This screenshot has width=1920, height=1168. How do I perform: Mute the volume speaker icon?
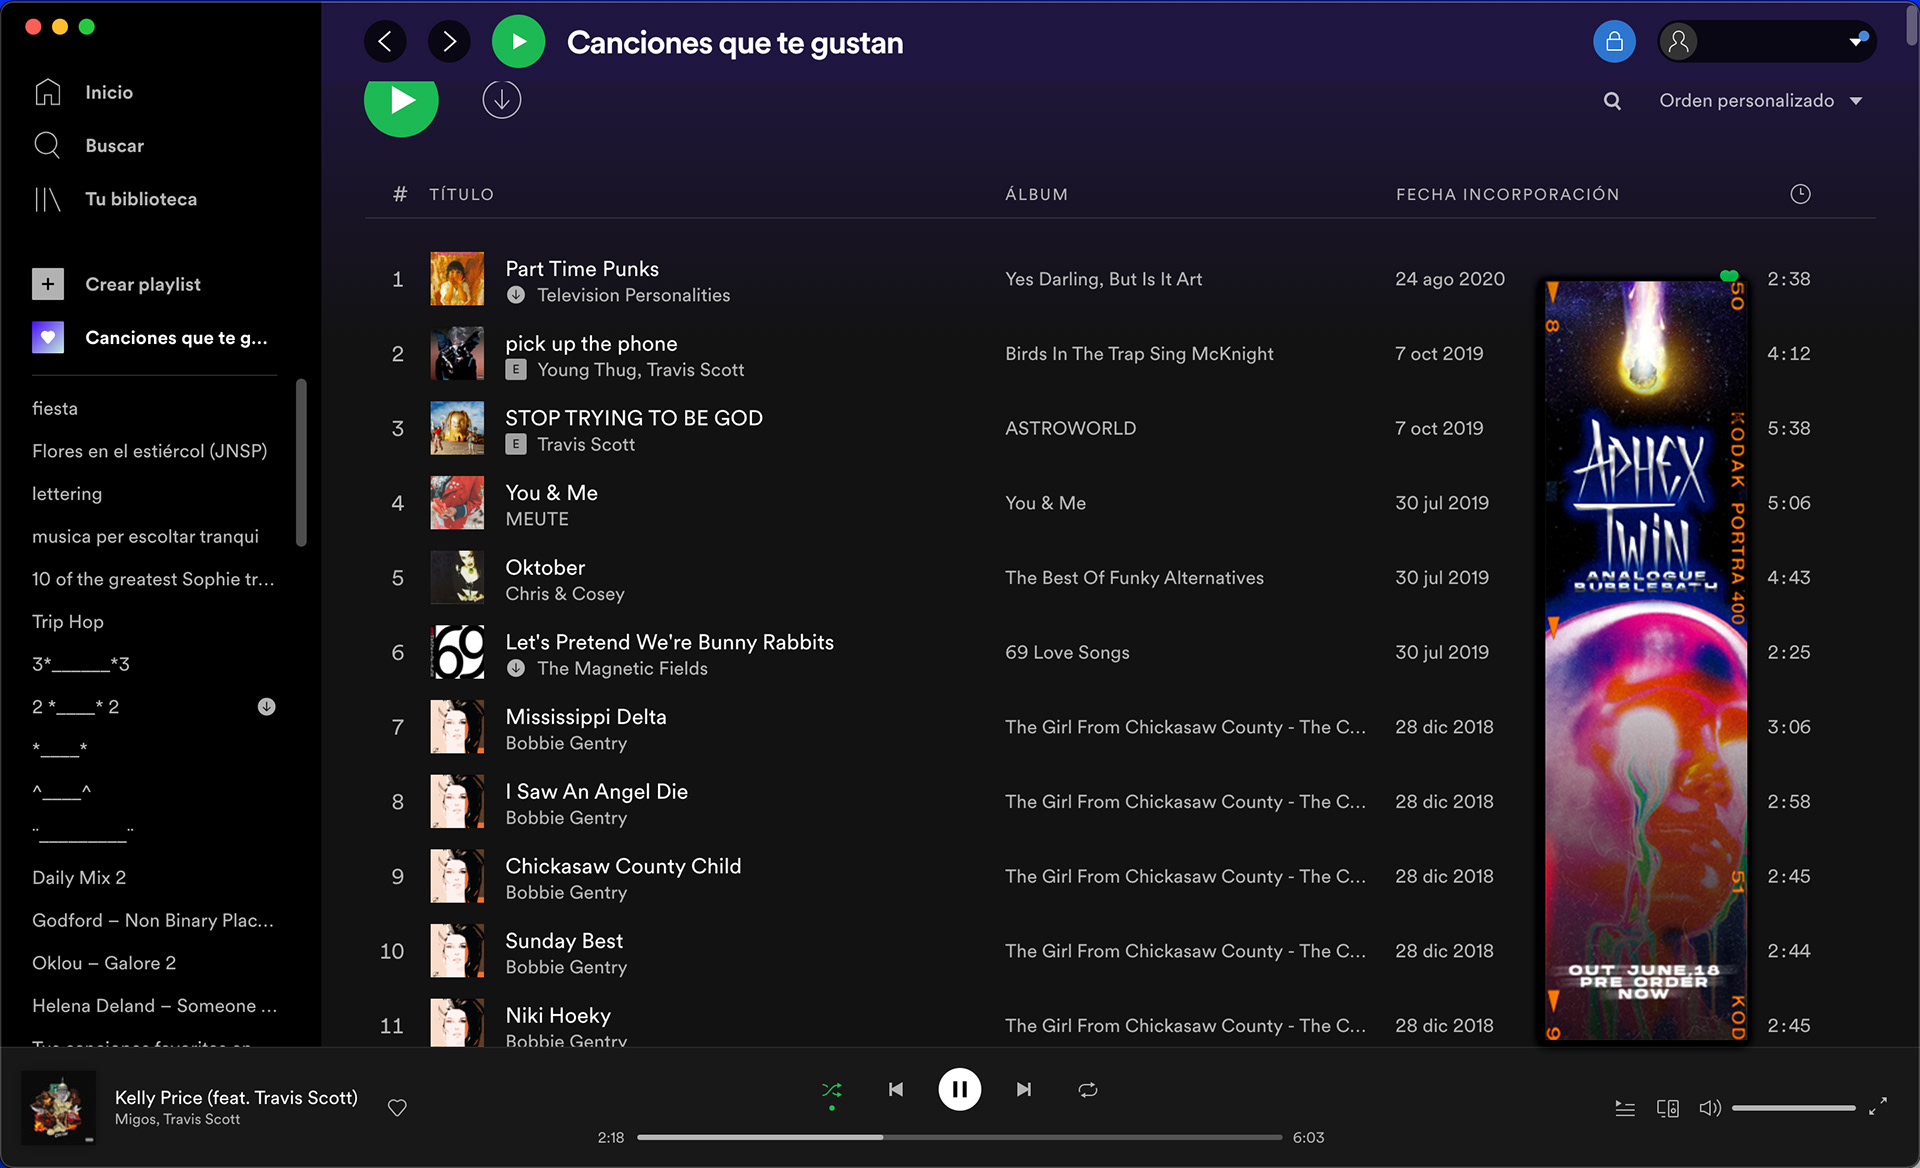coord(1709,1108)
